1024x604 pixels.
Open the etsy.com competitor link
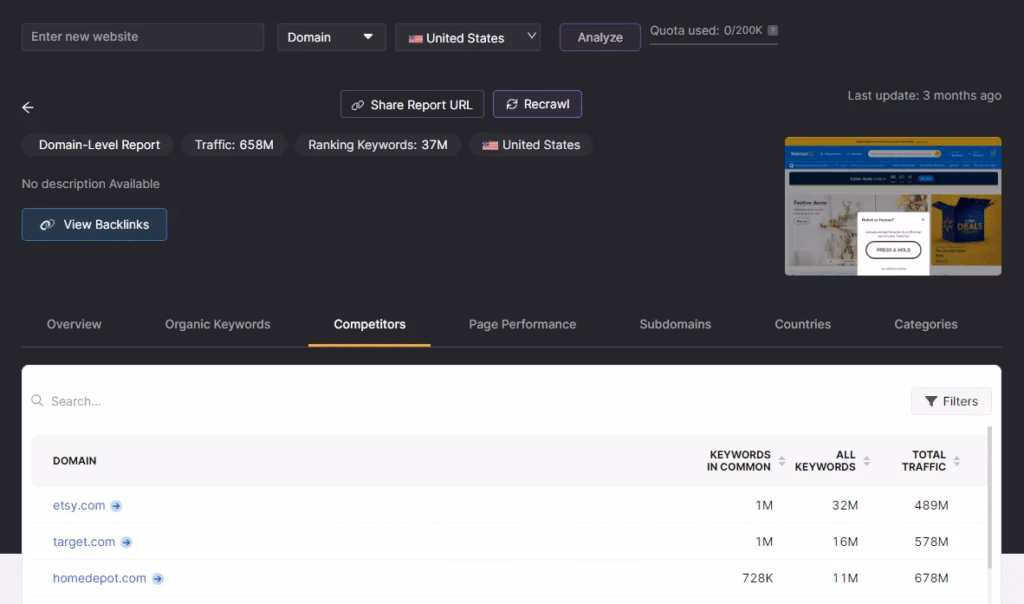pos(78,506)
